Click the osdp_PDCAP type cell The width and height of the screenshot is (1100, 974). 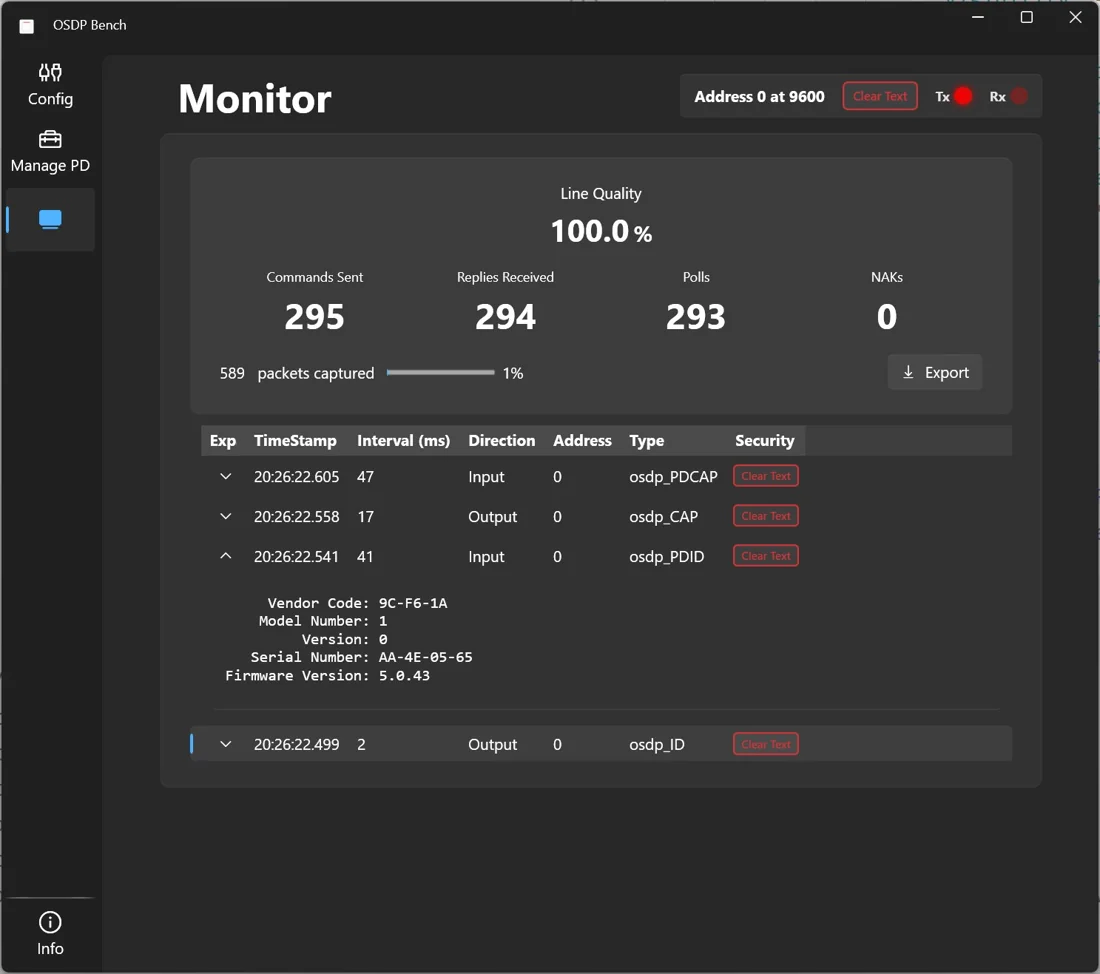(673, 476)
